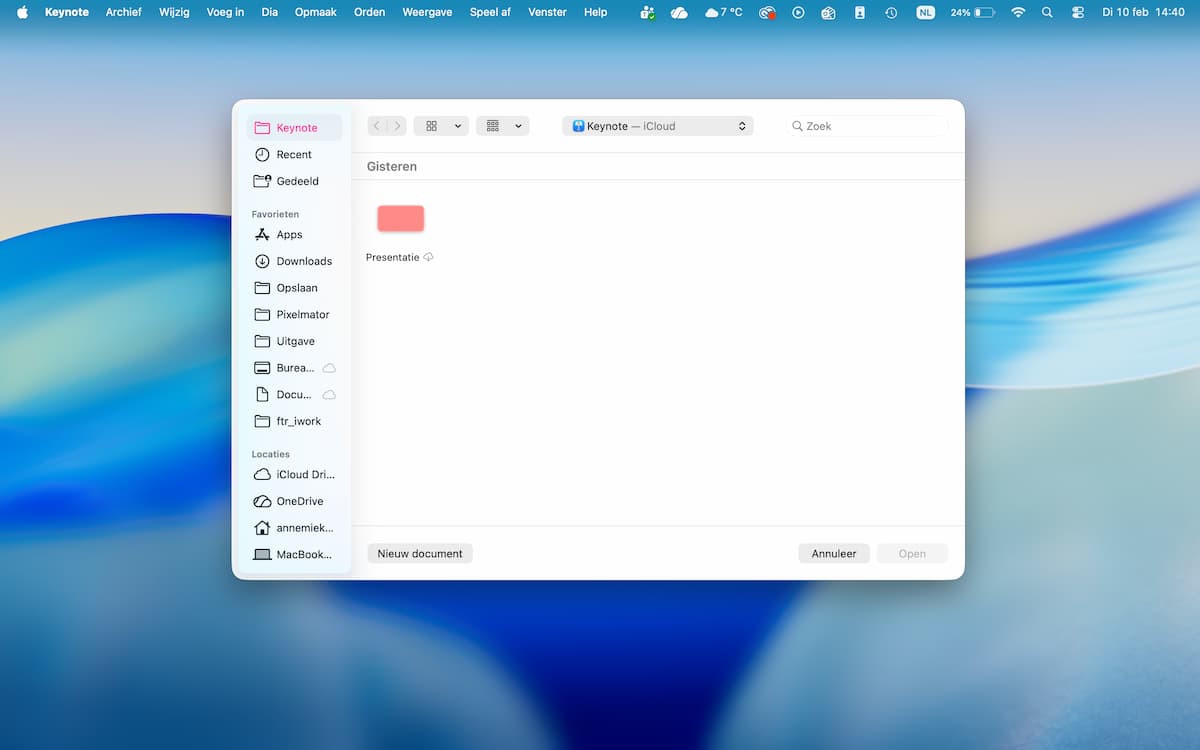Open the Downloads folder
Screen dimensions: 1200x750
[x=303, y=261]
